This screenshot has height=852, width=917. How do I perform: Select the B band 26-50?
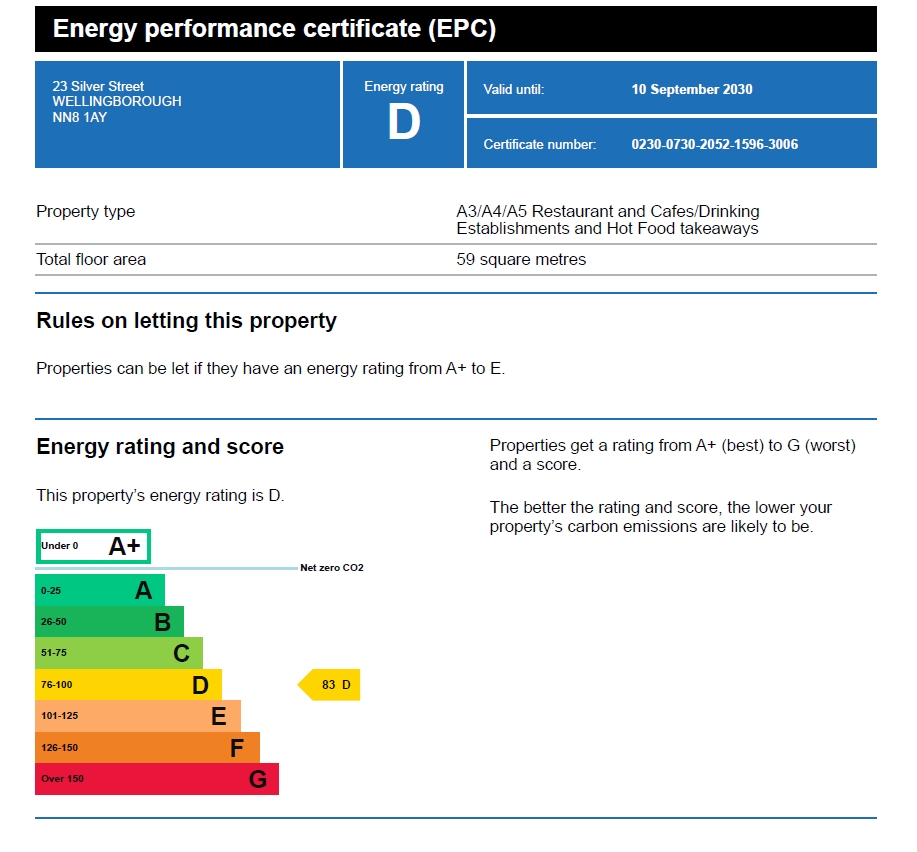point(109,622)
